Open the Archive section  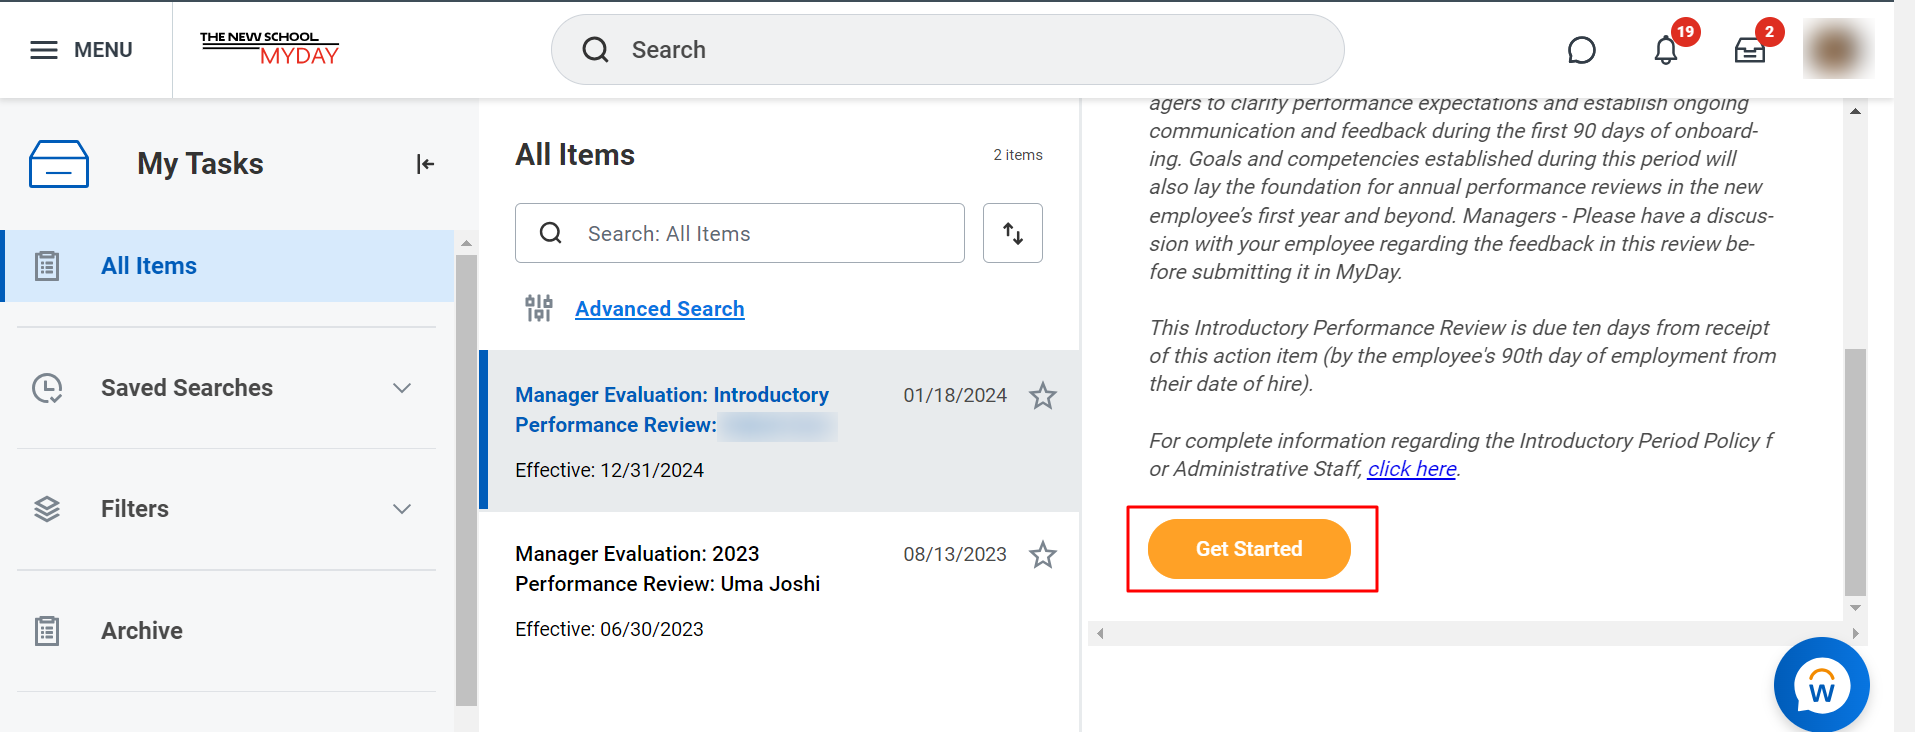pos(227,631)
